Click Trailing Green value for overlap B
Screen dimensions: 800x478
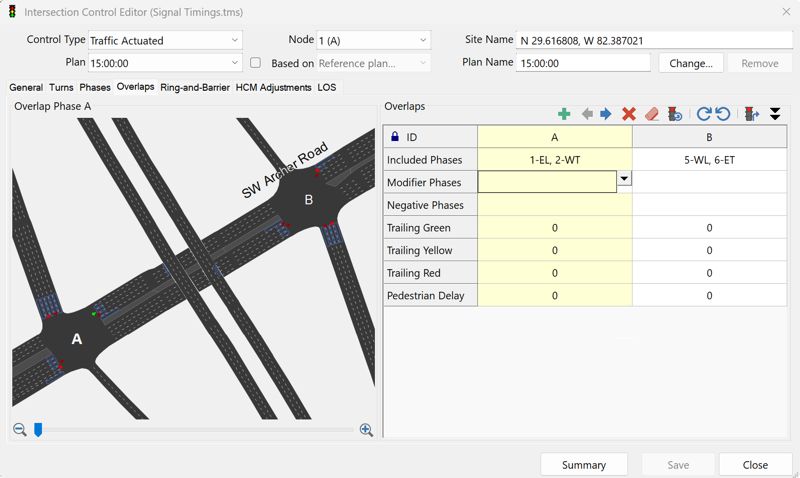[709, 228]
